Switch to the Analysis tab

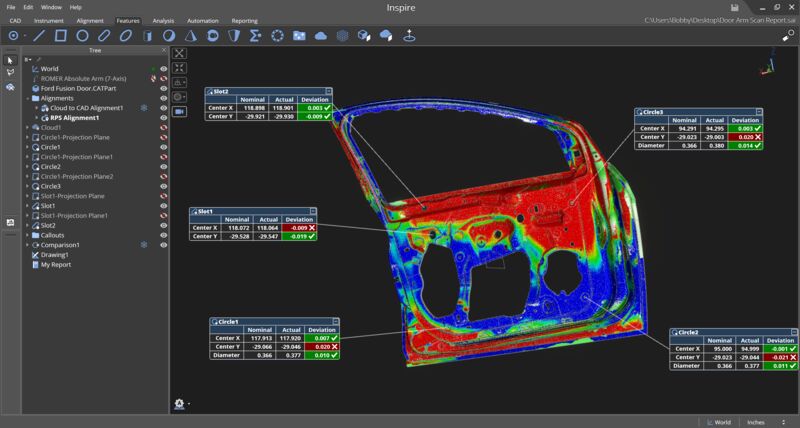[x=163, y=21]
